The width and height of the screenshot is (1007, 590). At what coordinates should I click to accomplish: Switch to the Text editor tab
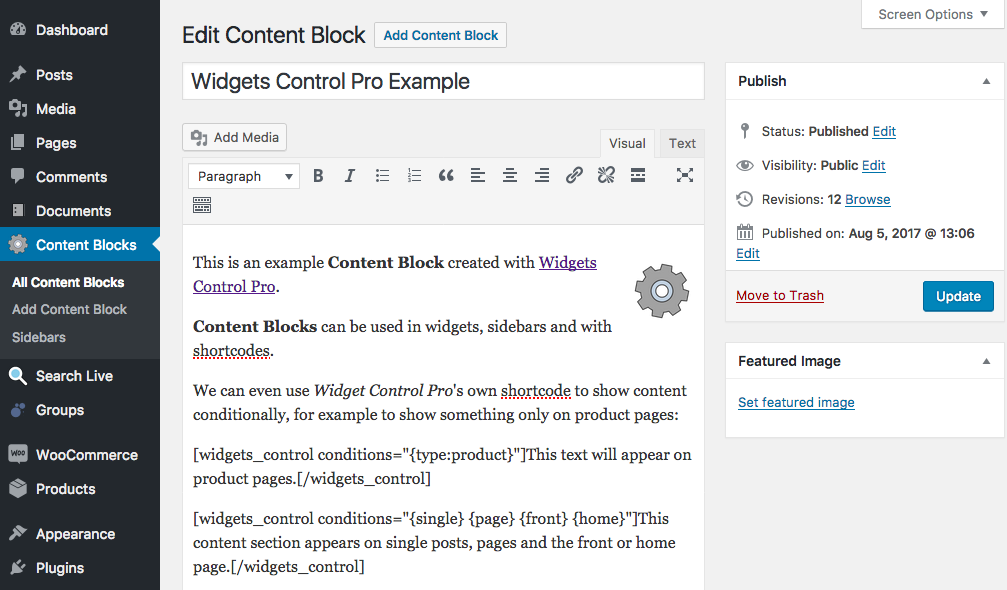pyautogui.click(x=682, y=143)
